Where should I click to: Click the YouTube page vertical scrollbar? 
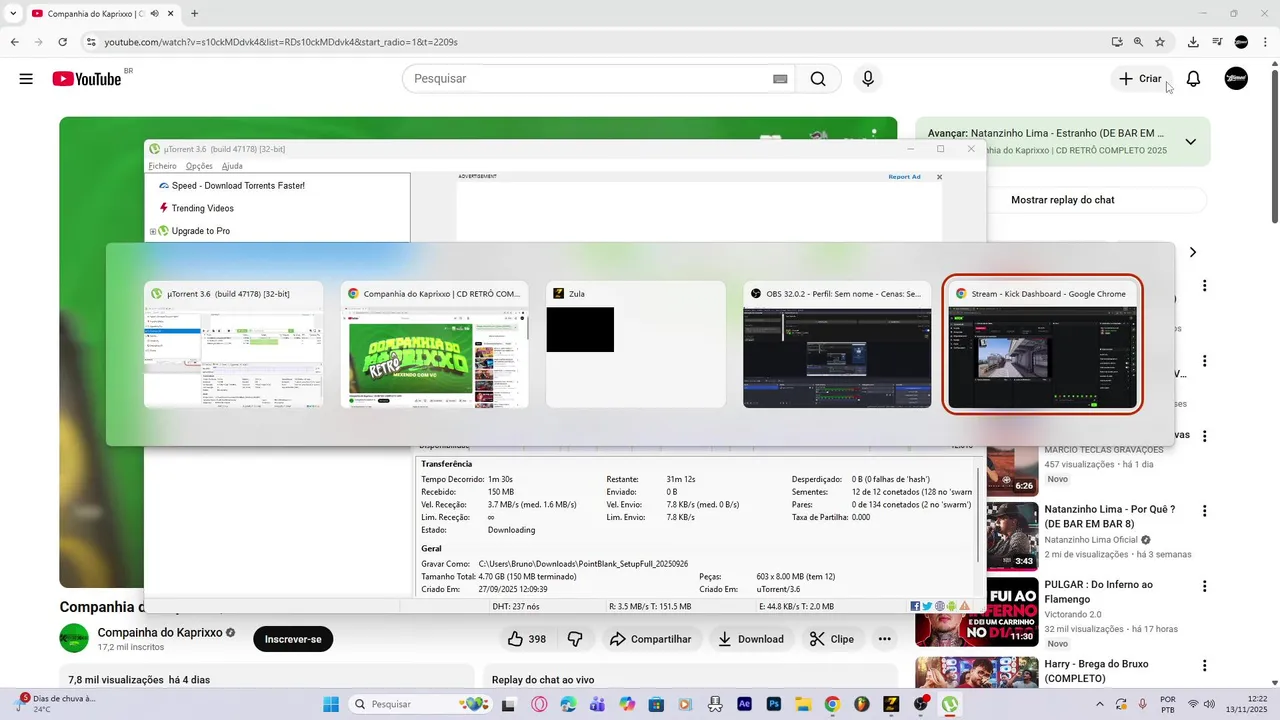pos(1274,145)
